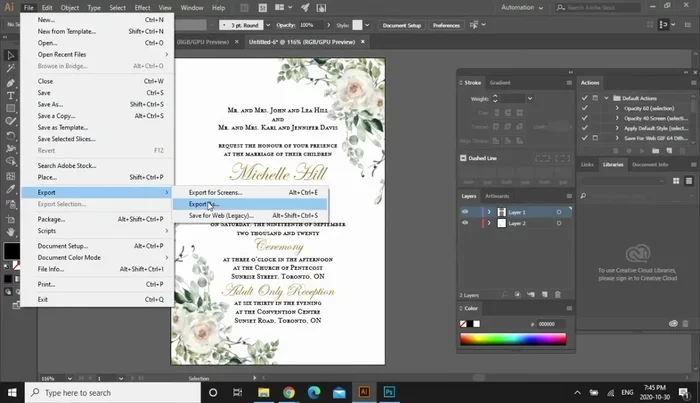Select the Type tool
The height and width of the screenshot is (403, 700).
(10, 96)
